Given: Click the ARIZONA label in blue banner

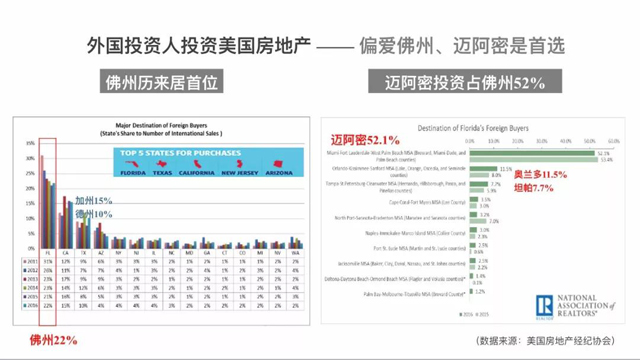Looking at the screenshot, I should click(x=279, y=173).
